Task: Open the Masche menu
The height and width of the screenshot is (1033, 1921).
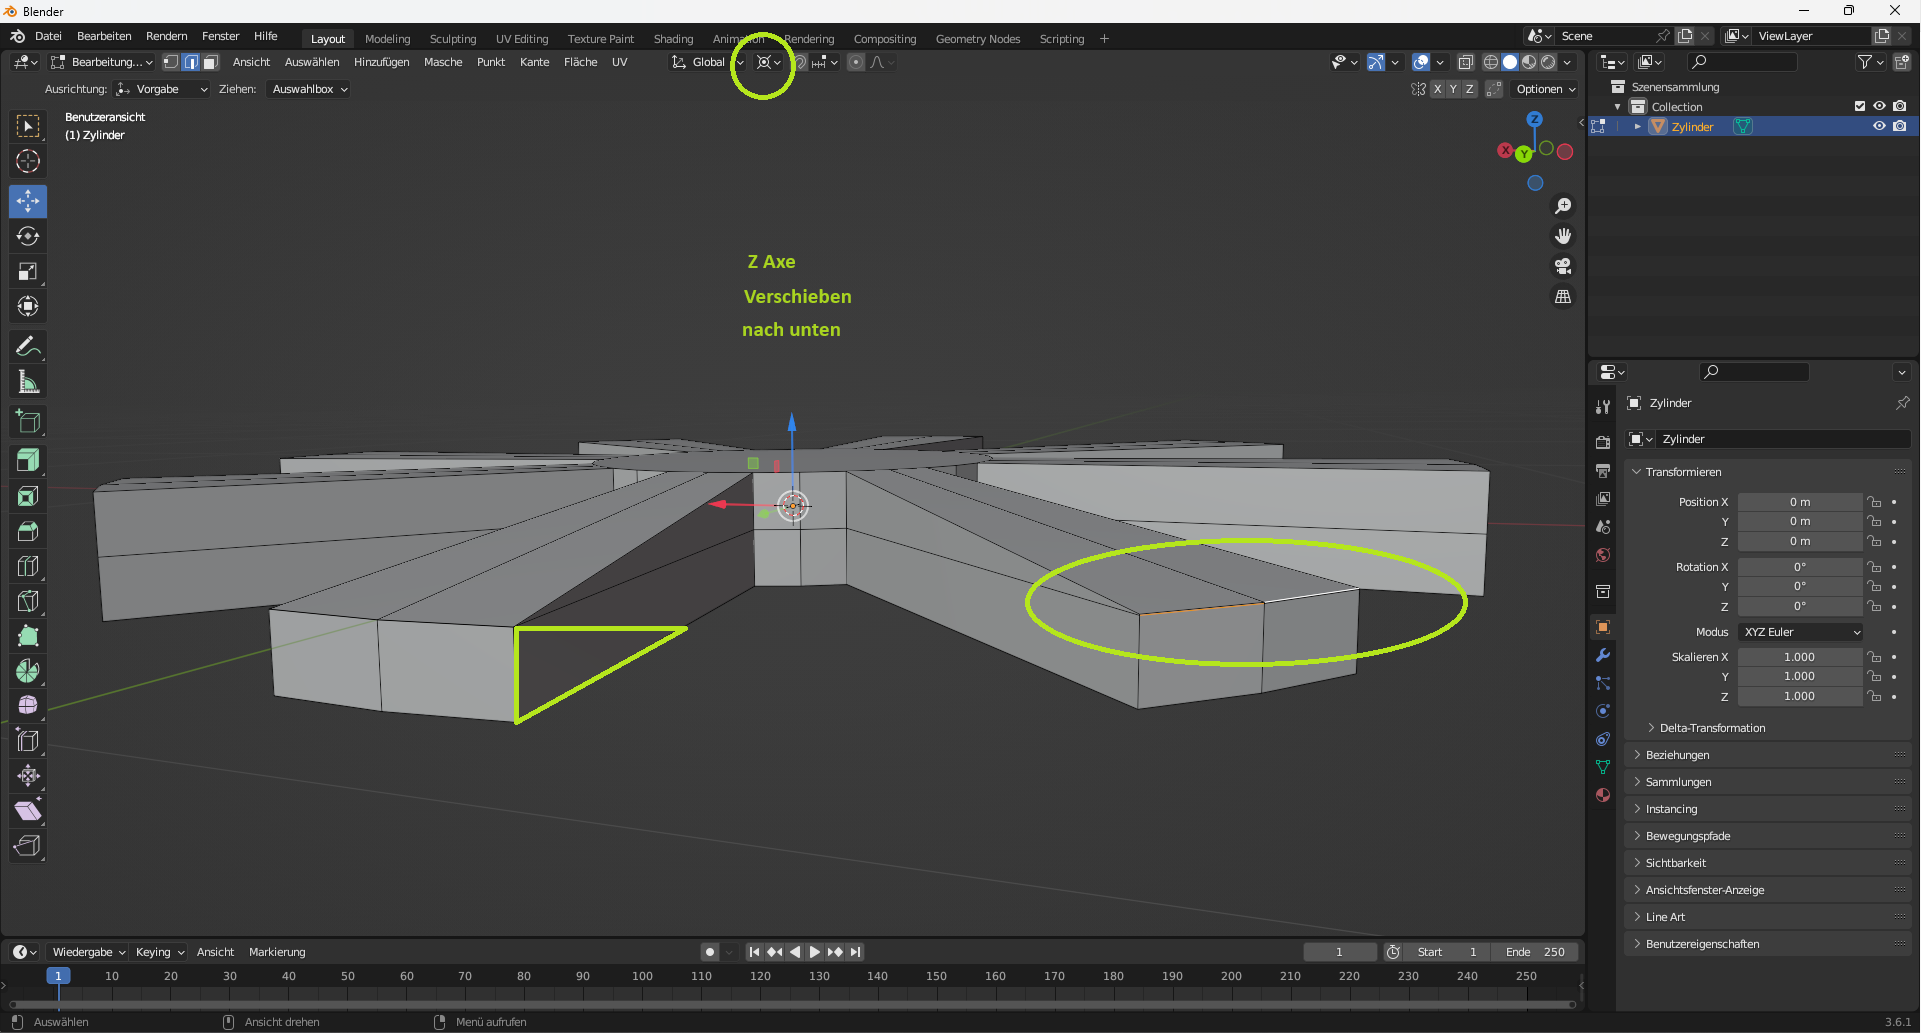Action: [443, 62]
